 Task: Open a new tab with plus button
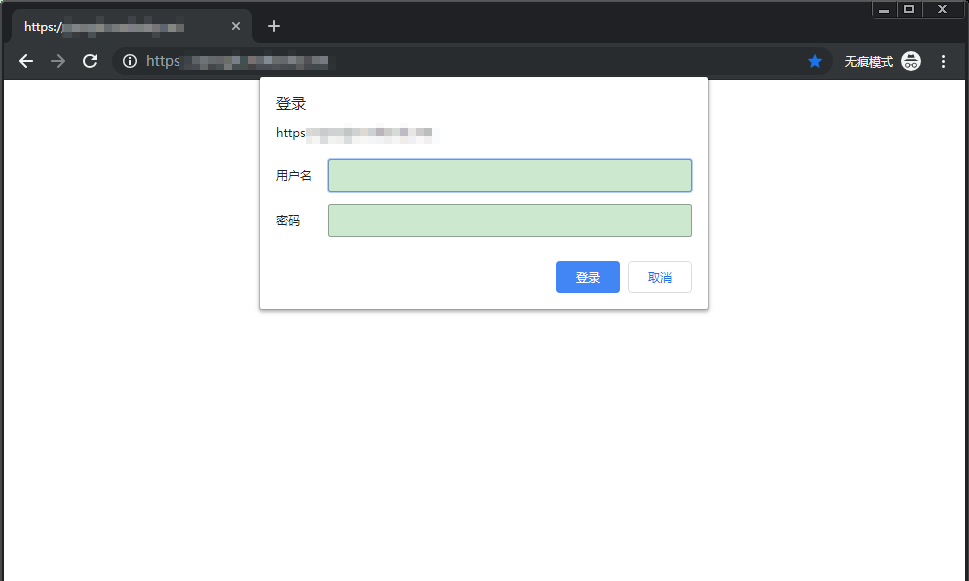click(274, 26)
